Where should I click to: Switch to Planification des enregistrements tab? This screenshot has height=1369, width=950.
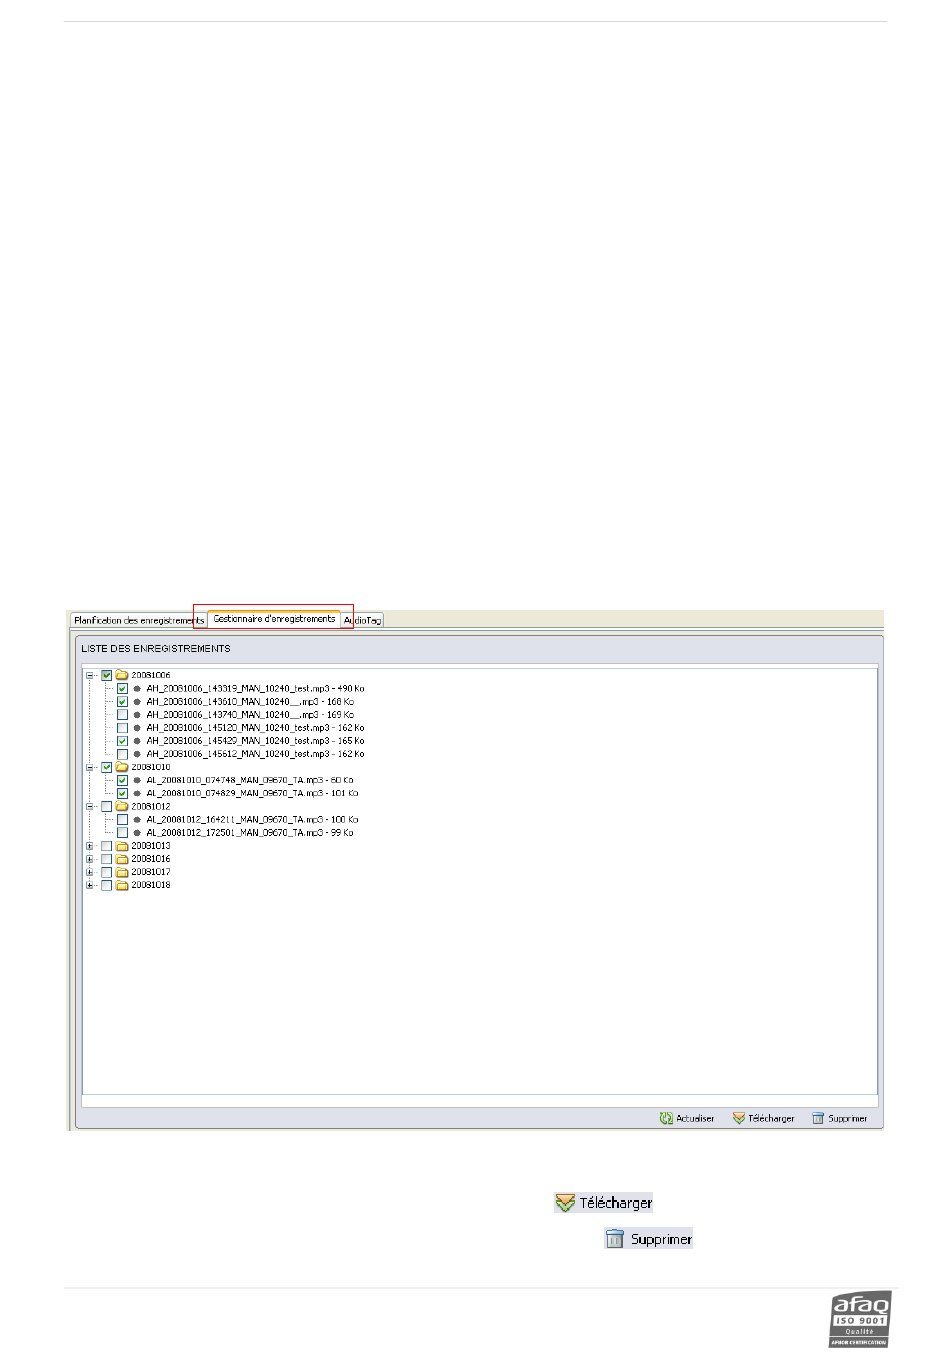pyautogui.click(x=138, y=621)
